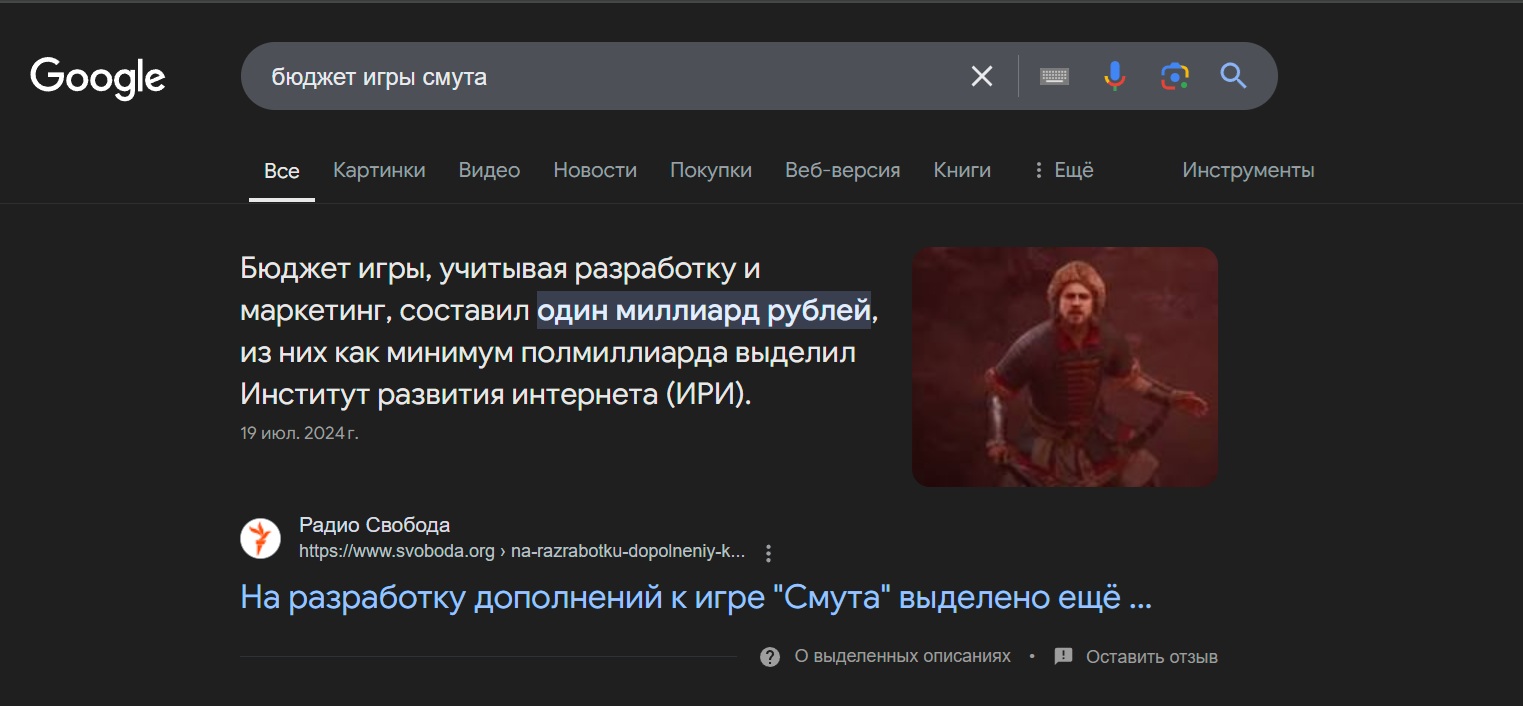Submit search with the magnifier icon

[x=1233, y=76]
